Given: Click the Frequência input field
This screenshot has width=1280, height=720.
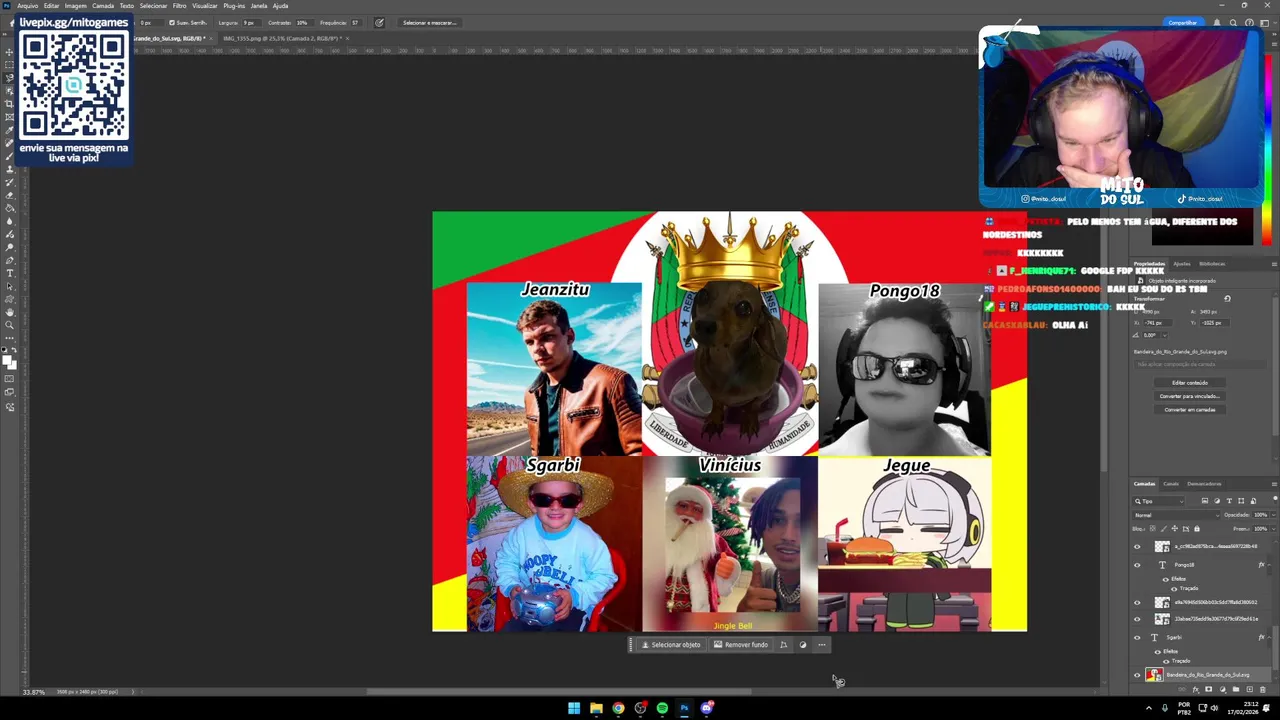Looking at the screenshot, I should [355, 22].
